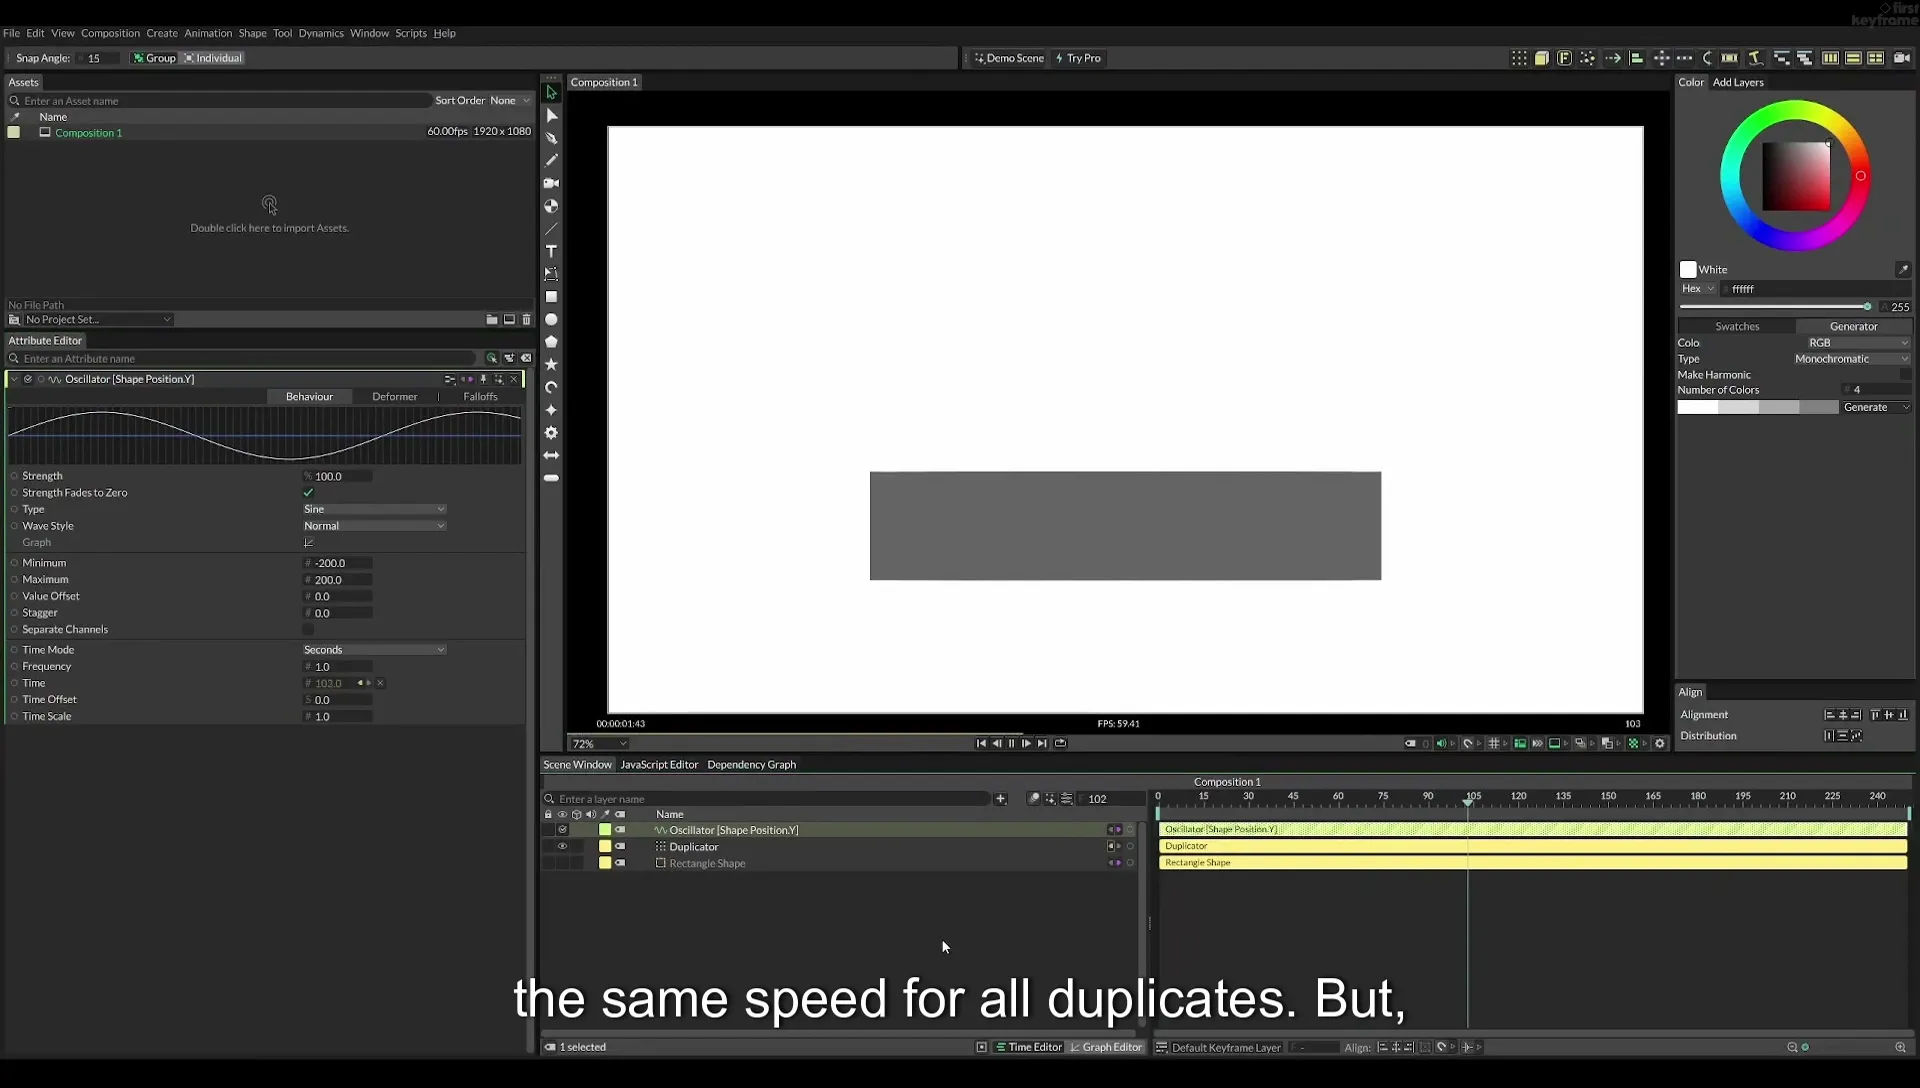Viewport: 1920px width, 1088px height.
Task: Toggle Strength Fades to Zero checkbox
Action: (x=308, y=493)
